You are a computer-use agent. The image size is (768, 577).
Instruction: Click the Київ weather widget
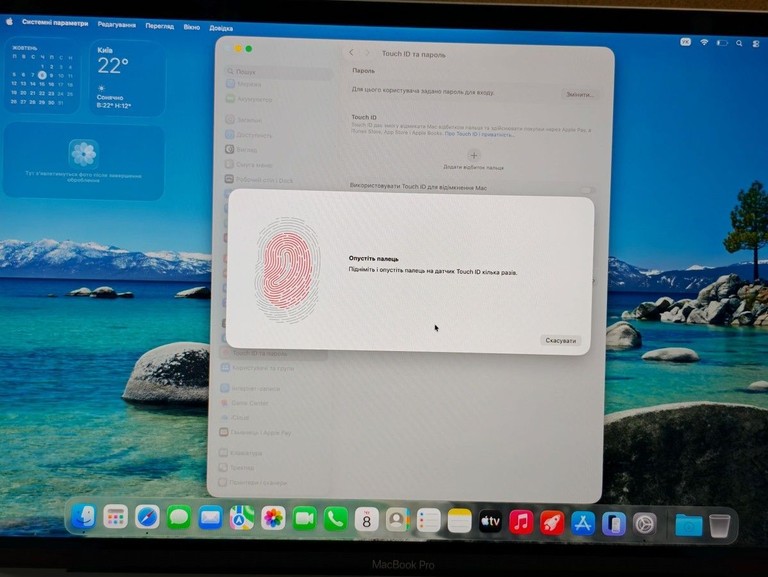(127, 78)
